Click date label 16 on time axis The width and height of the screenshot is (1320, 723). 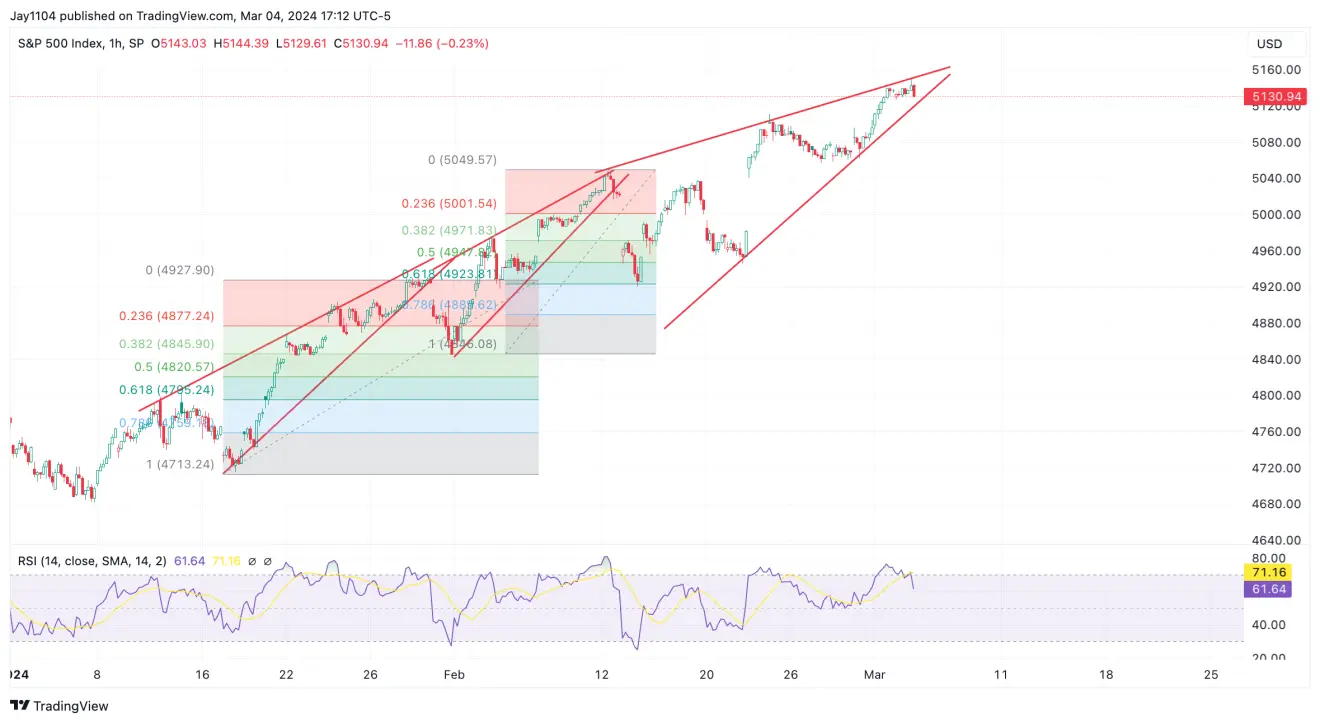coord(202,675)
